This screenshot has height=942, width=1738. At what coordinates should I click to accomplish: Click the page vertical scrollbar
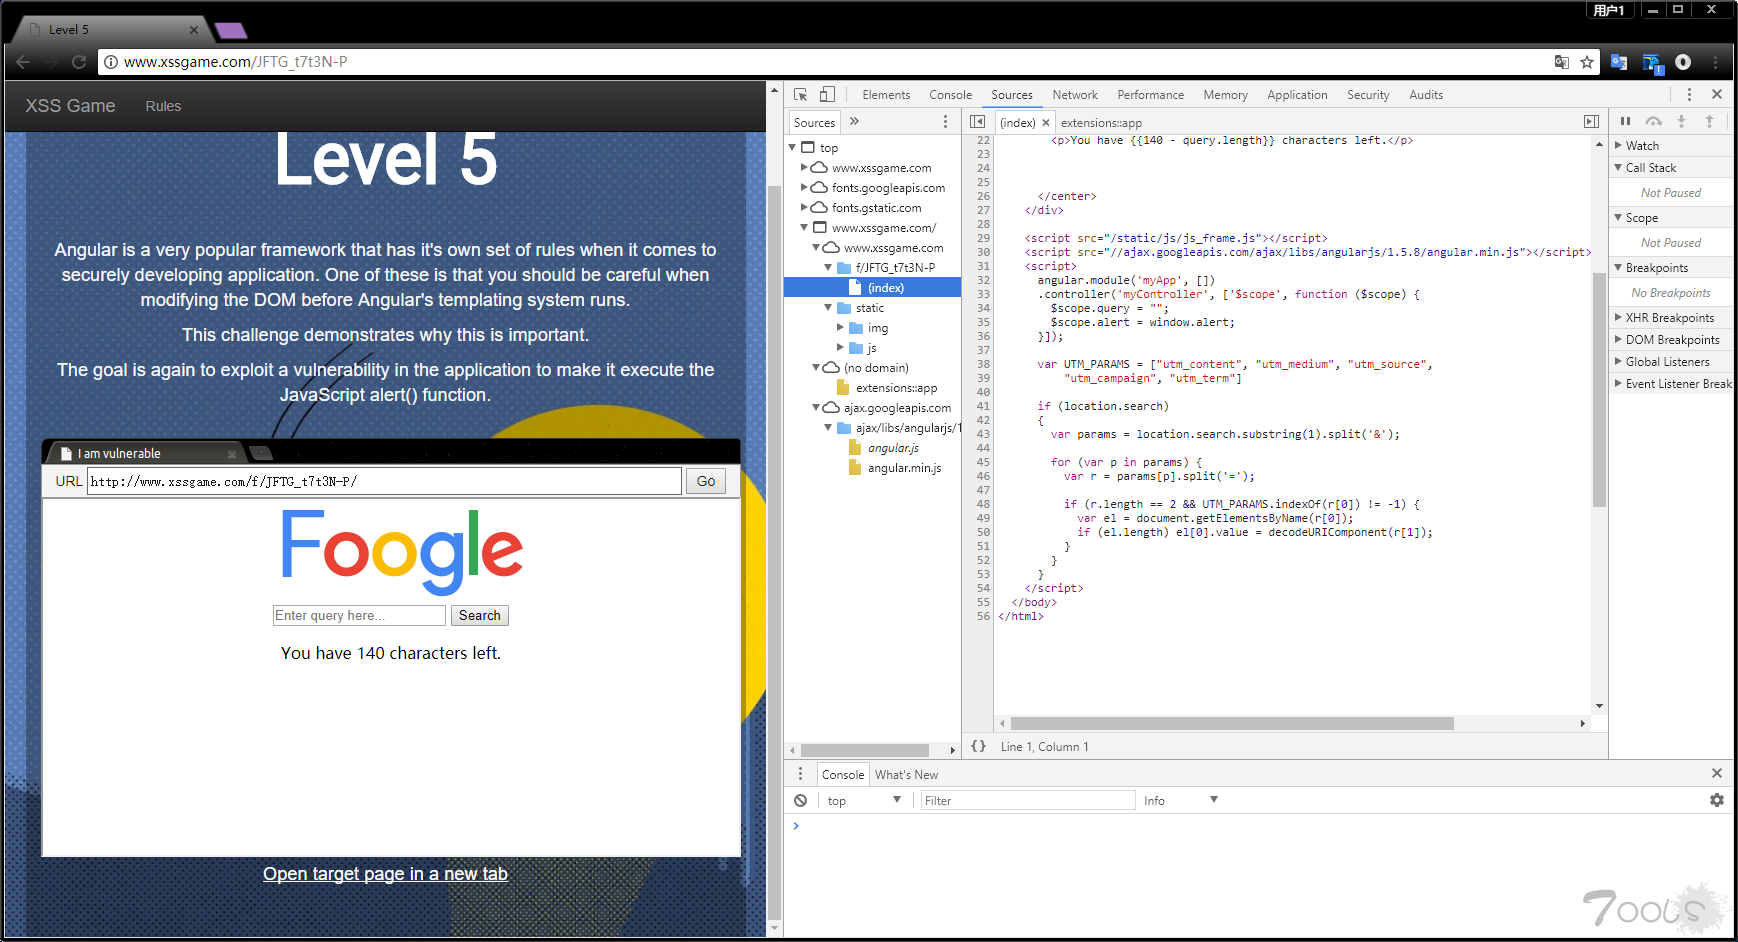coord(774,554)
